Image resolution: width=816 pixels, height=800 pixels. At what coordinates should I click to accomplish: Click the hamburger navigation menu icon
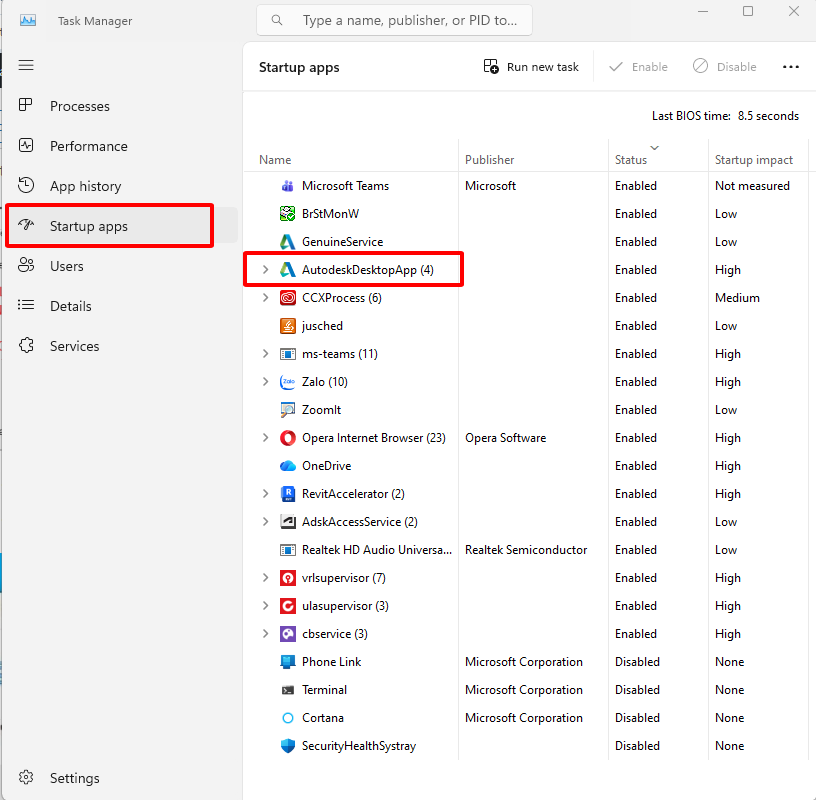click(x=26, y=65)
